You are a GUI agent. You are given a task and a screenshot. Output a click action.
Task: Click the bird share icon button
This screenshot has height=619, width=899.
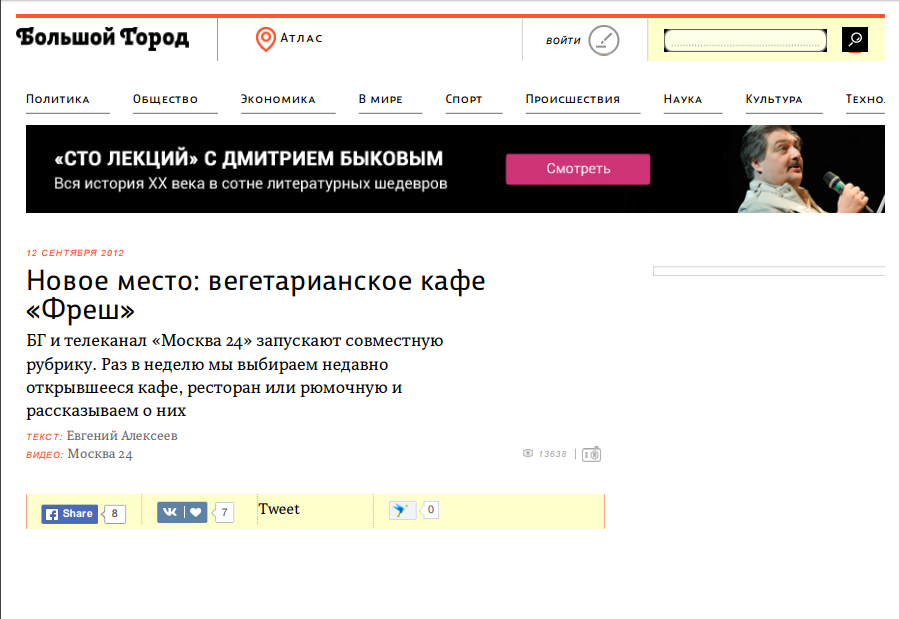[x=402, y=510]
